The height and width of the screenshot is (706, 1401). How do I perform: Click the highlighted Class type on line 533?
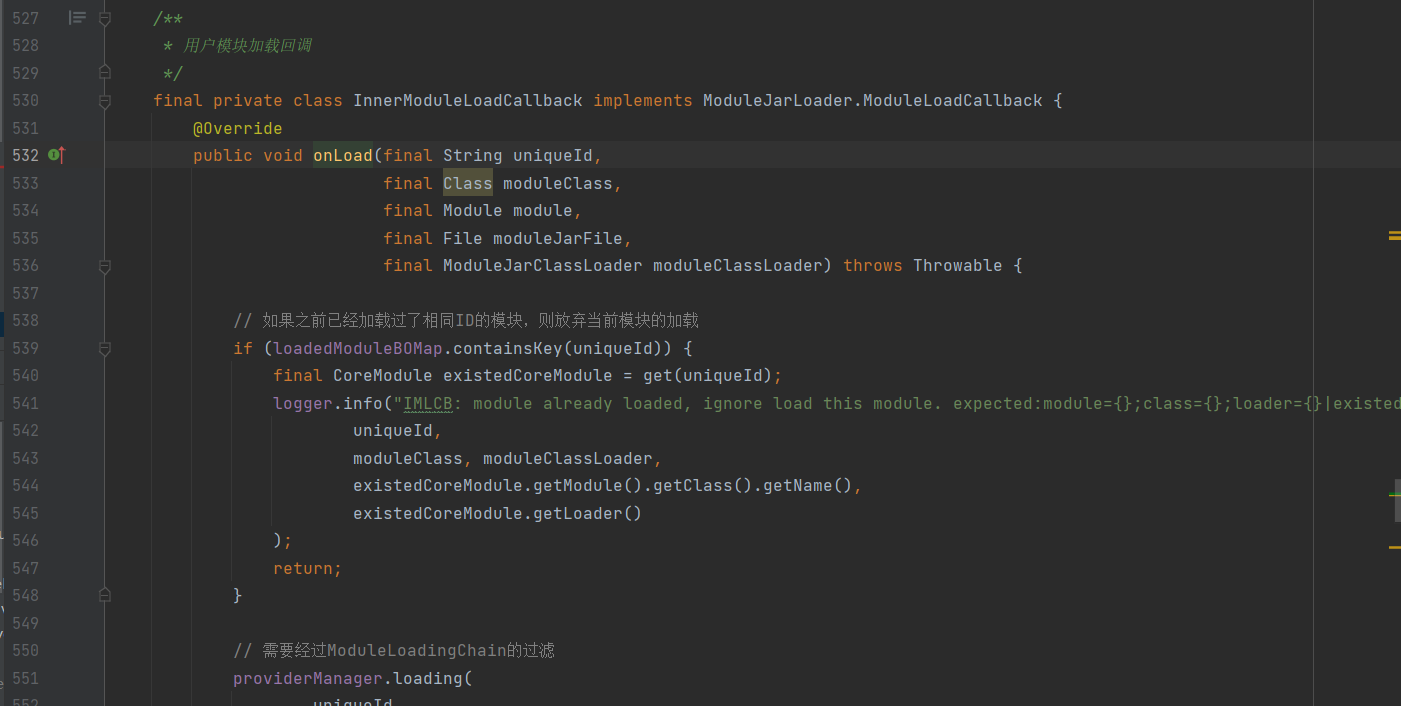pyautogui.click(x=467, y=183)
